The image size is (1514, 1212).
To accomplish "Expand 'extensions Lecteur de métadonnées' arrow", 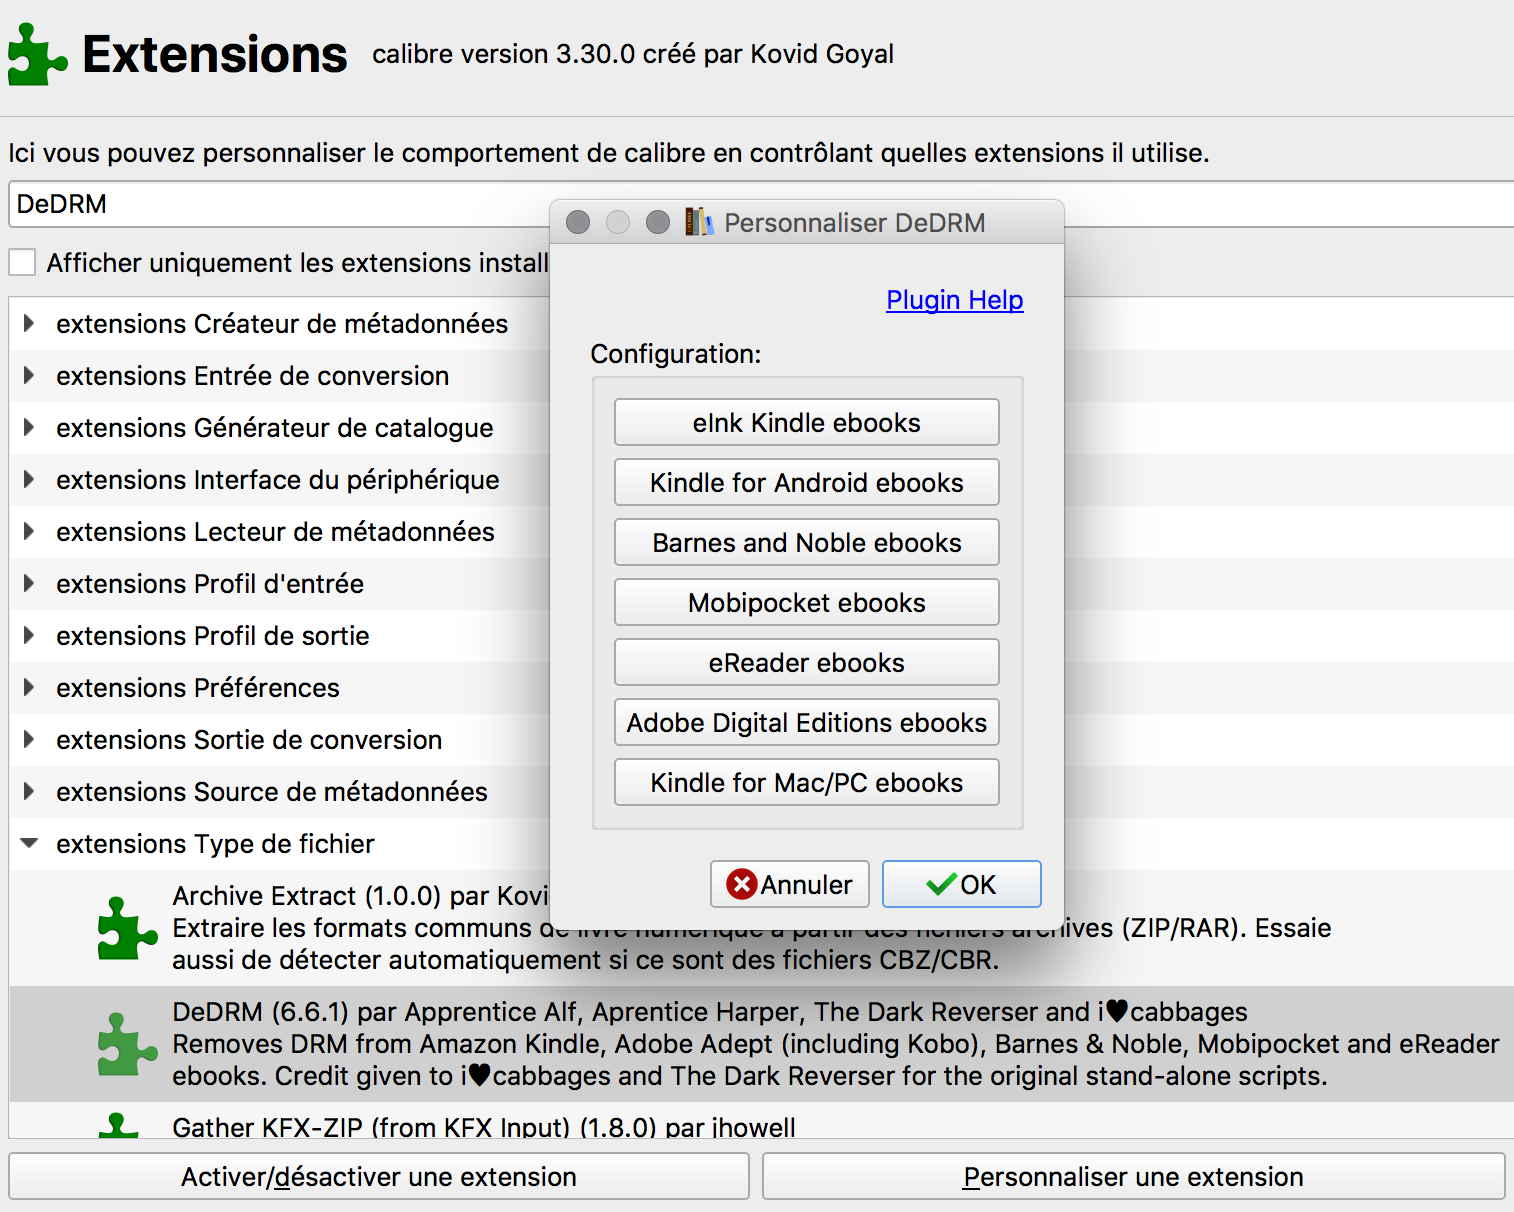I will click(29, 531).
